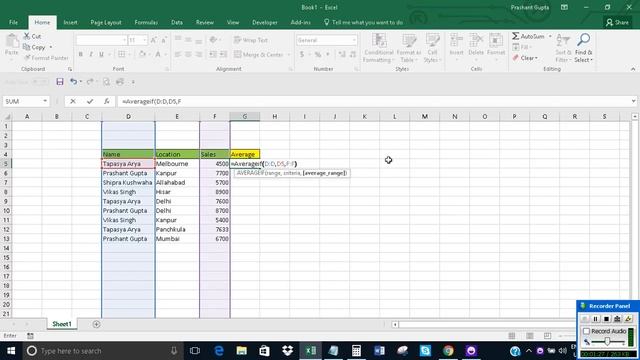640x360 pixels.
Task: Select the Sheet1 tab
Action: 62,324
